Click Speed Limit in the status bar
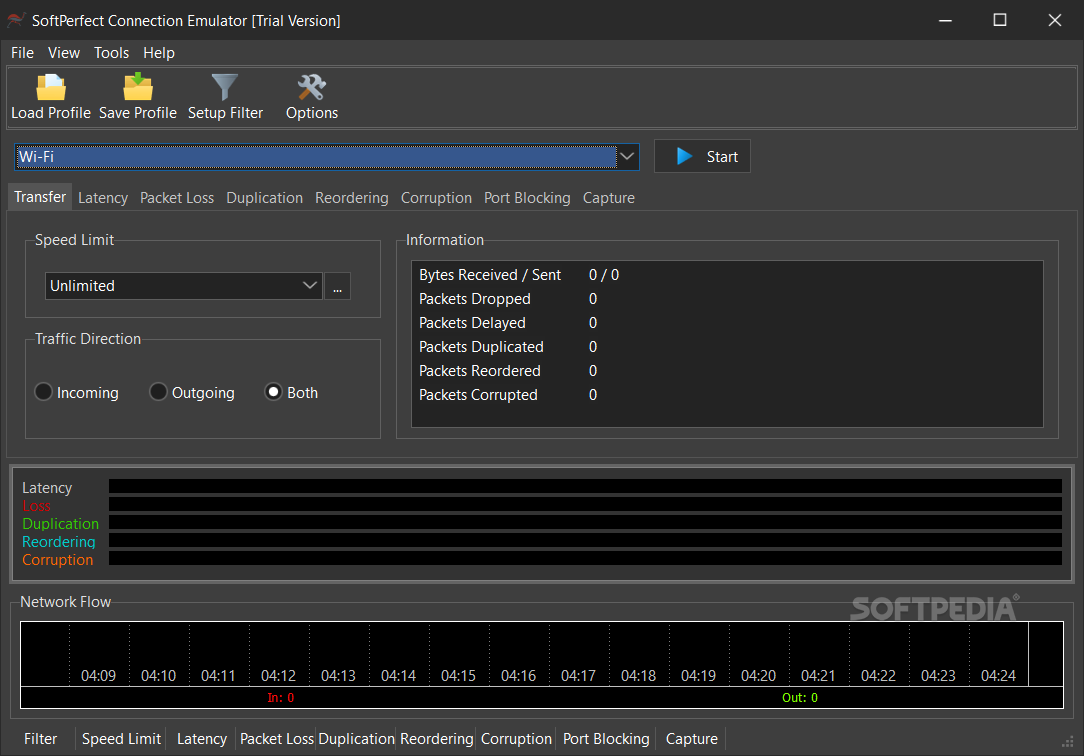1084x756 pixels. coord(121,739)
